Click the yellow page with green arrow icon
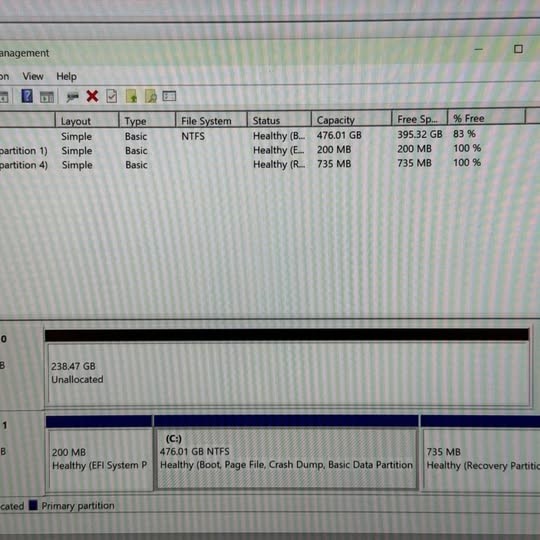 pos(131,96)
